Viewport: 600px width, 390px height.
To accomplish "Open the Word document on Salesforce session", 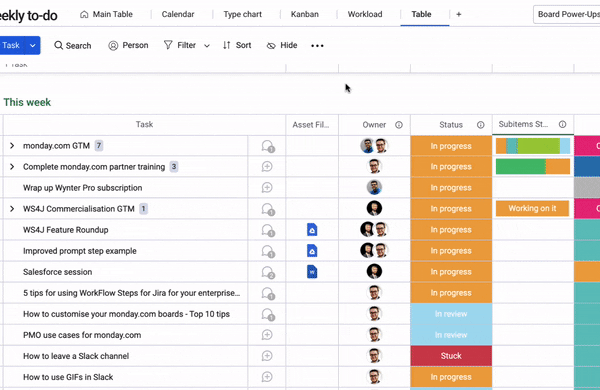I will (312, 272).
